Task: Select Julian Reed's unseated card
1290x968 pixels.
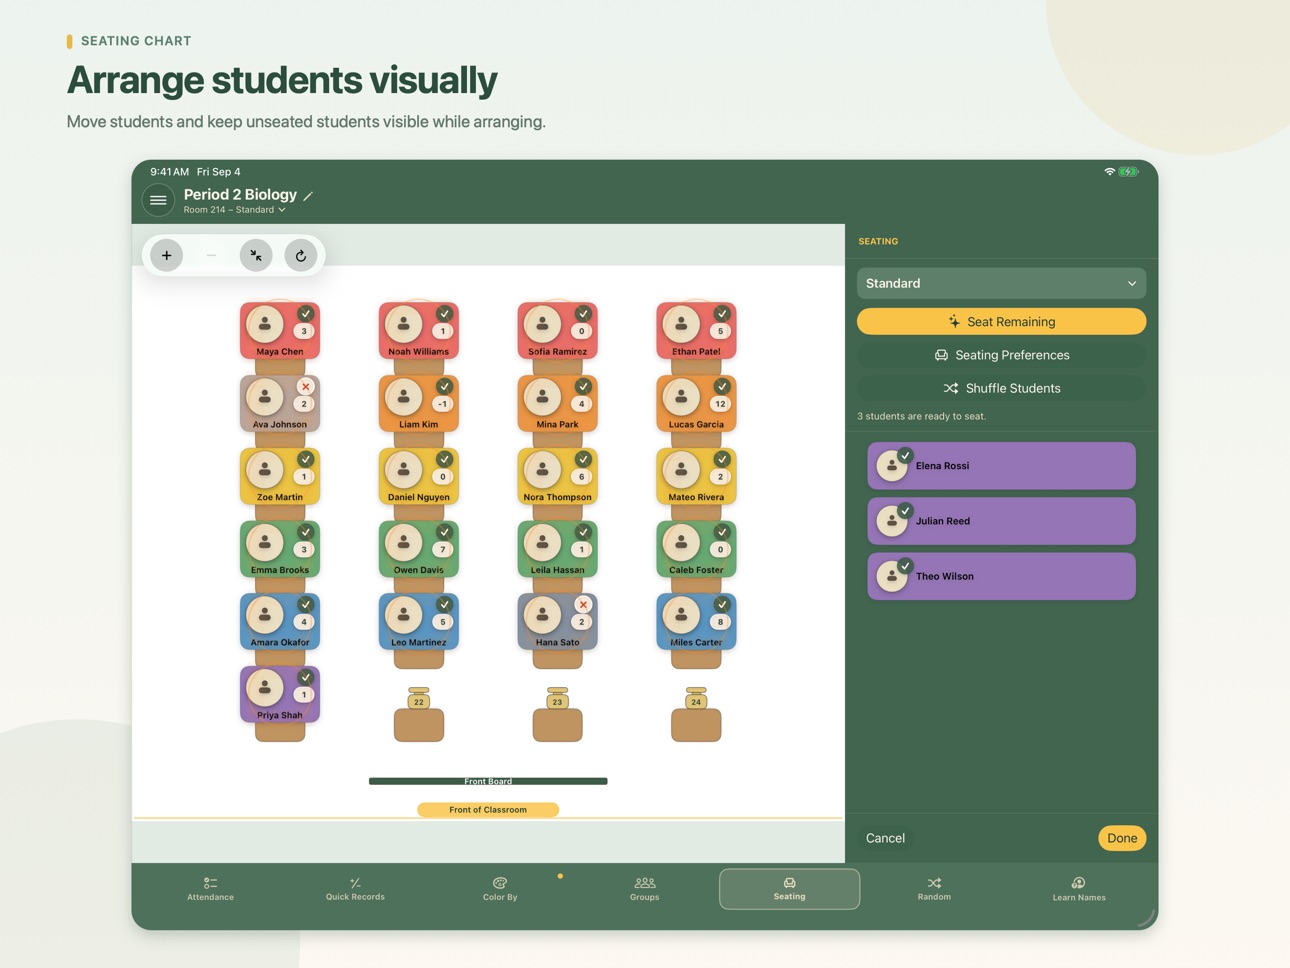Action: click(1001, 521)
